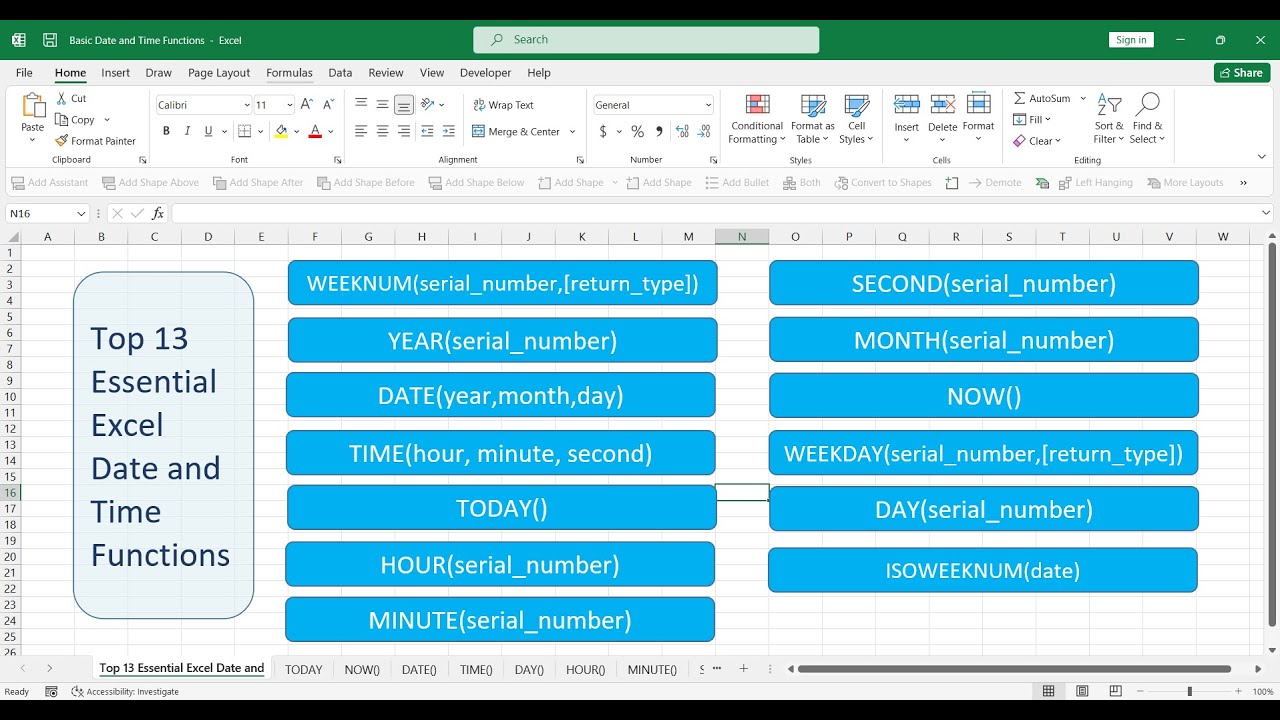The width and height of the screenshot is (1280, 720).
Task: Decrease decimal places icon
Action: [704, 131]
